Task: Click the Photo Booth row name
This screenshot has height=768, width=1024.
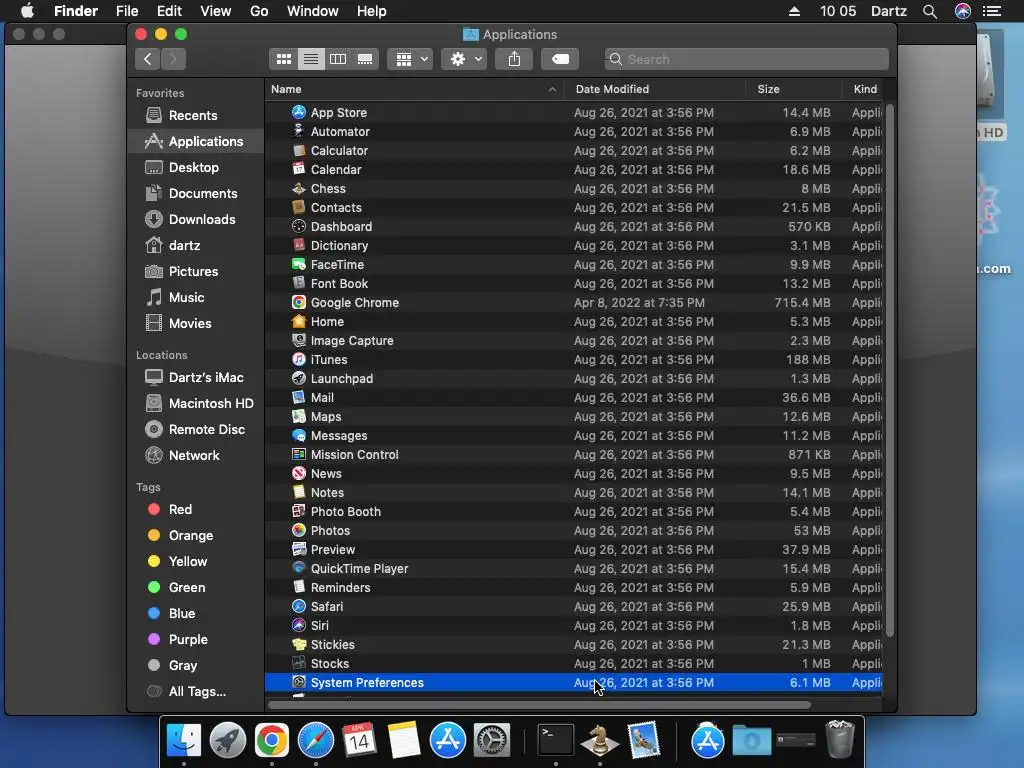Action: point(345,512)
